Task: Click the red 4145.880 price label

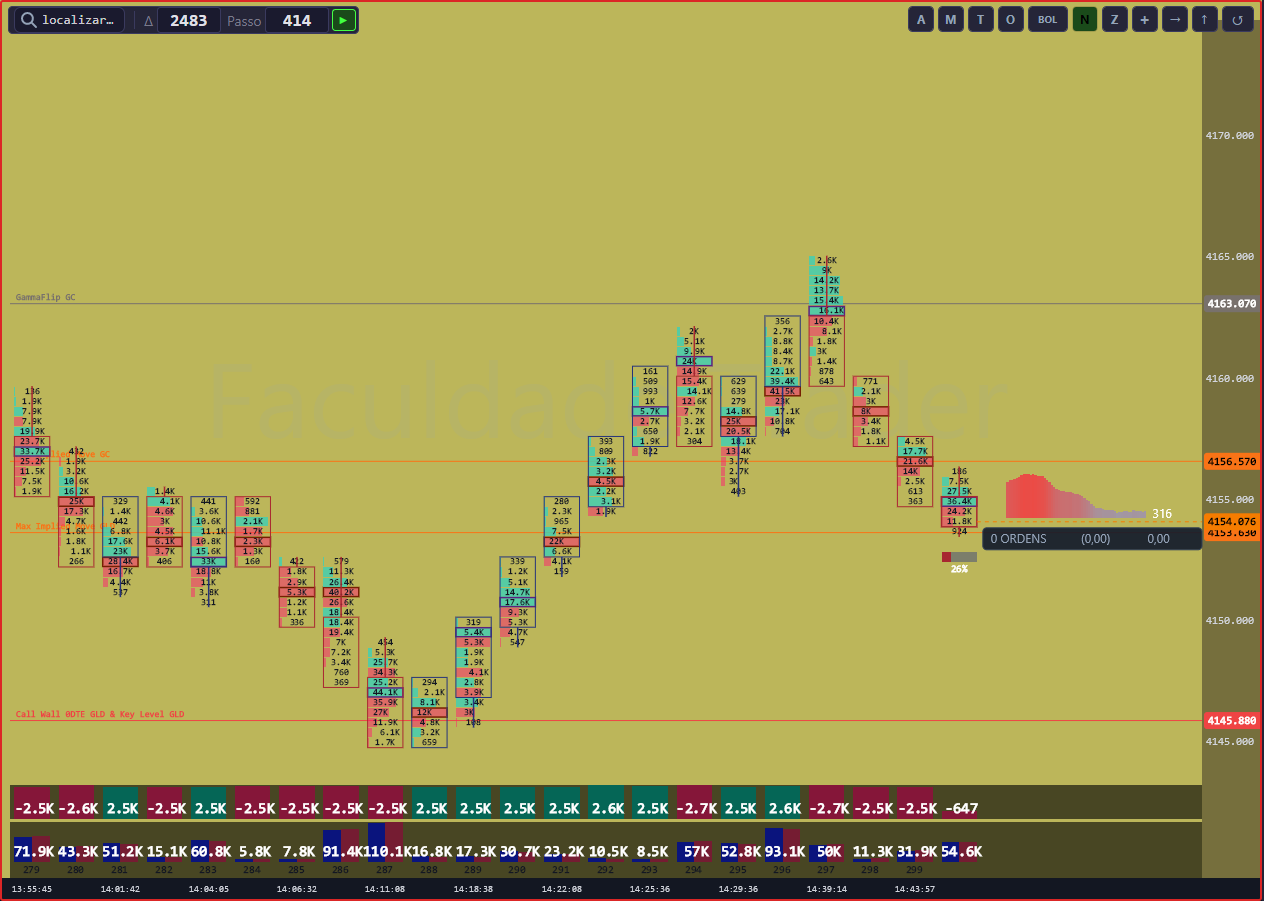Action: coord(1231,720)
